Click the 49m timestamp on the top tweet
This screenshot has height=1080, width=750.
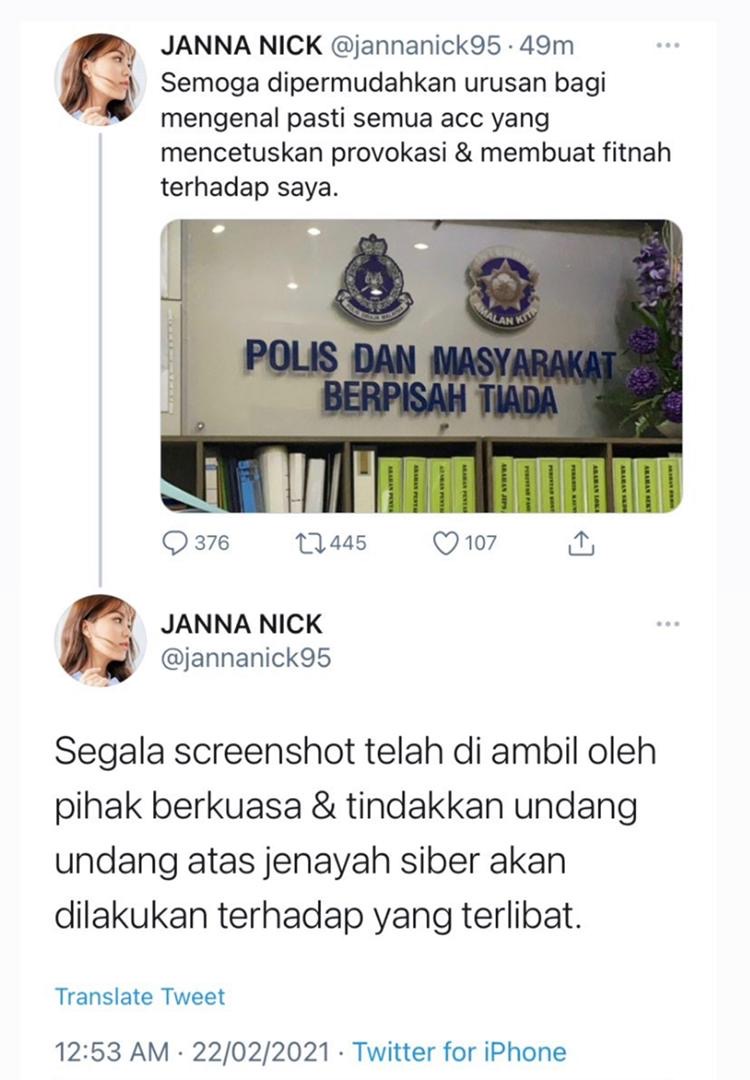pyautogui.click(x=546, y=46)
